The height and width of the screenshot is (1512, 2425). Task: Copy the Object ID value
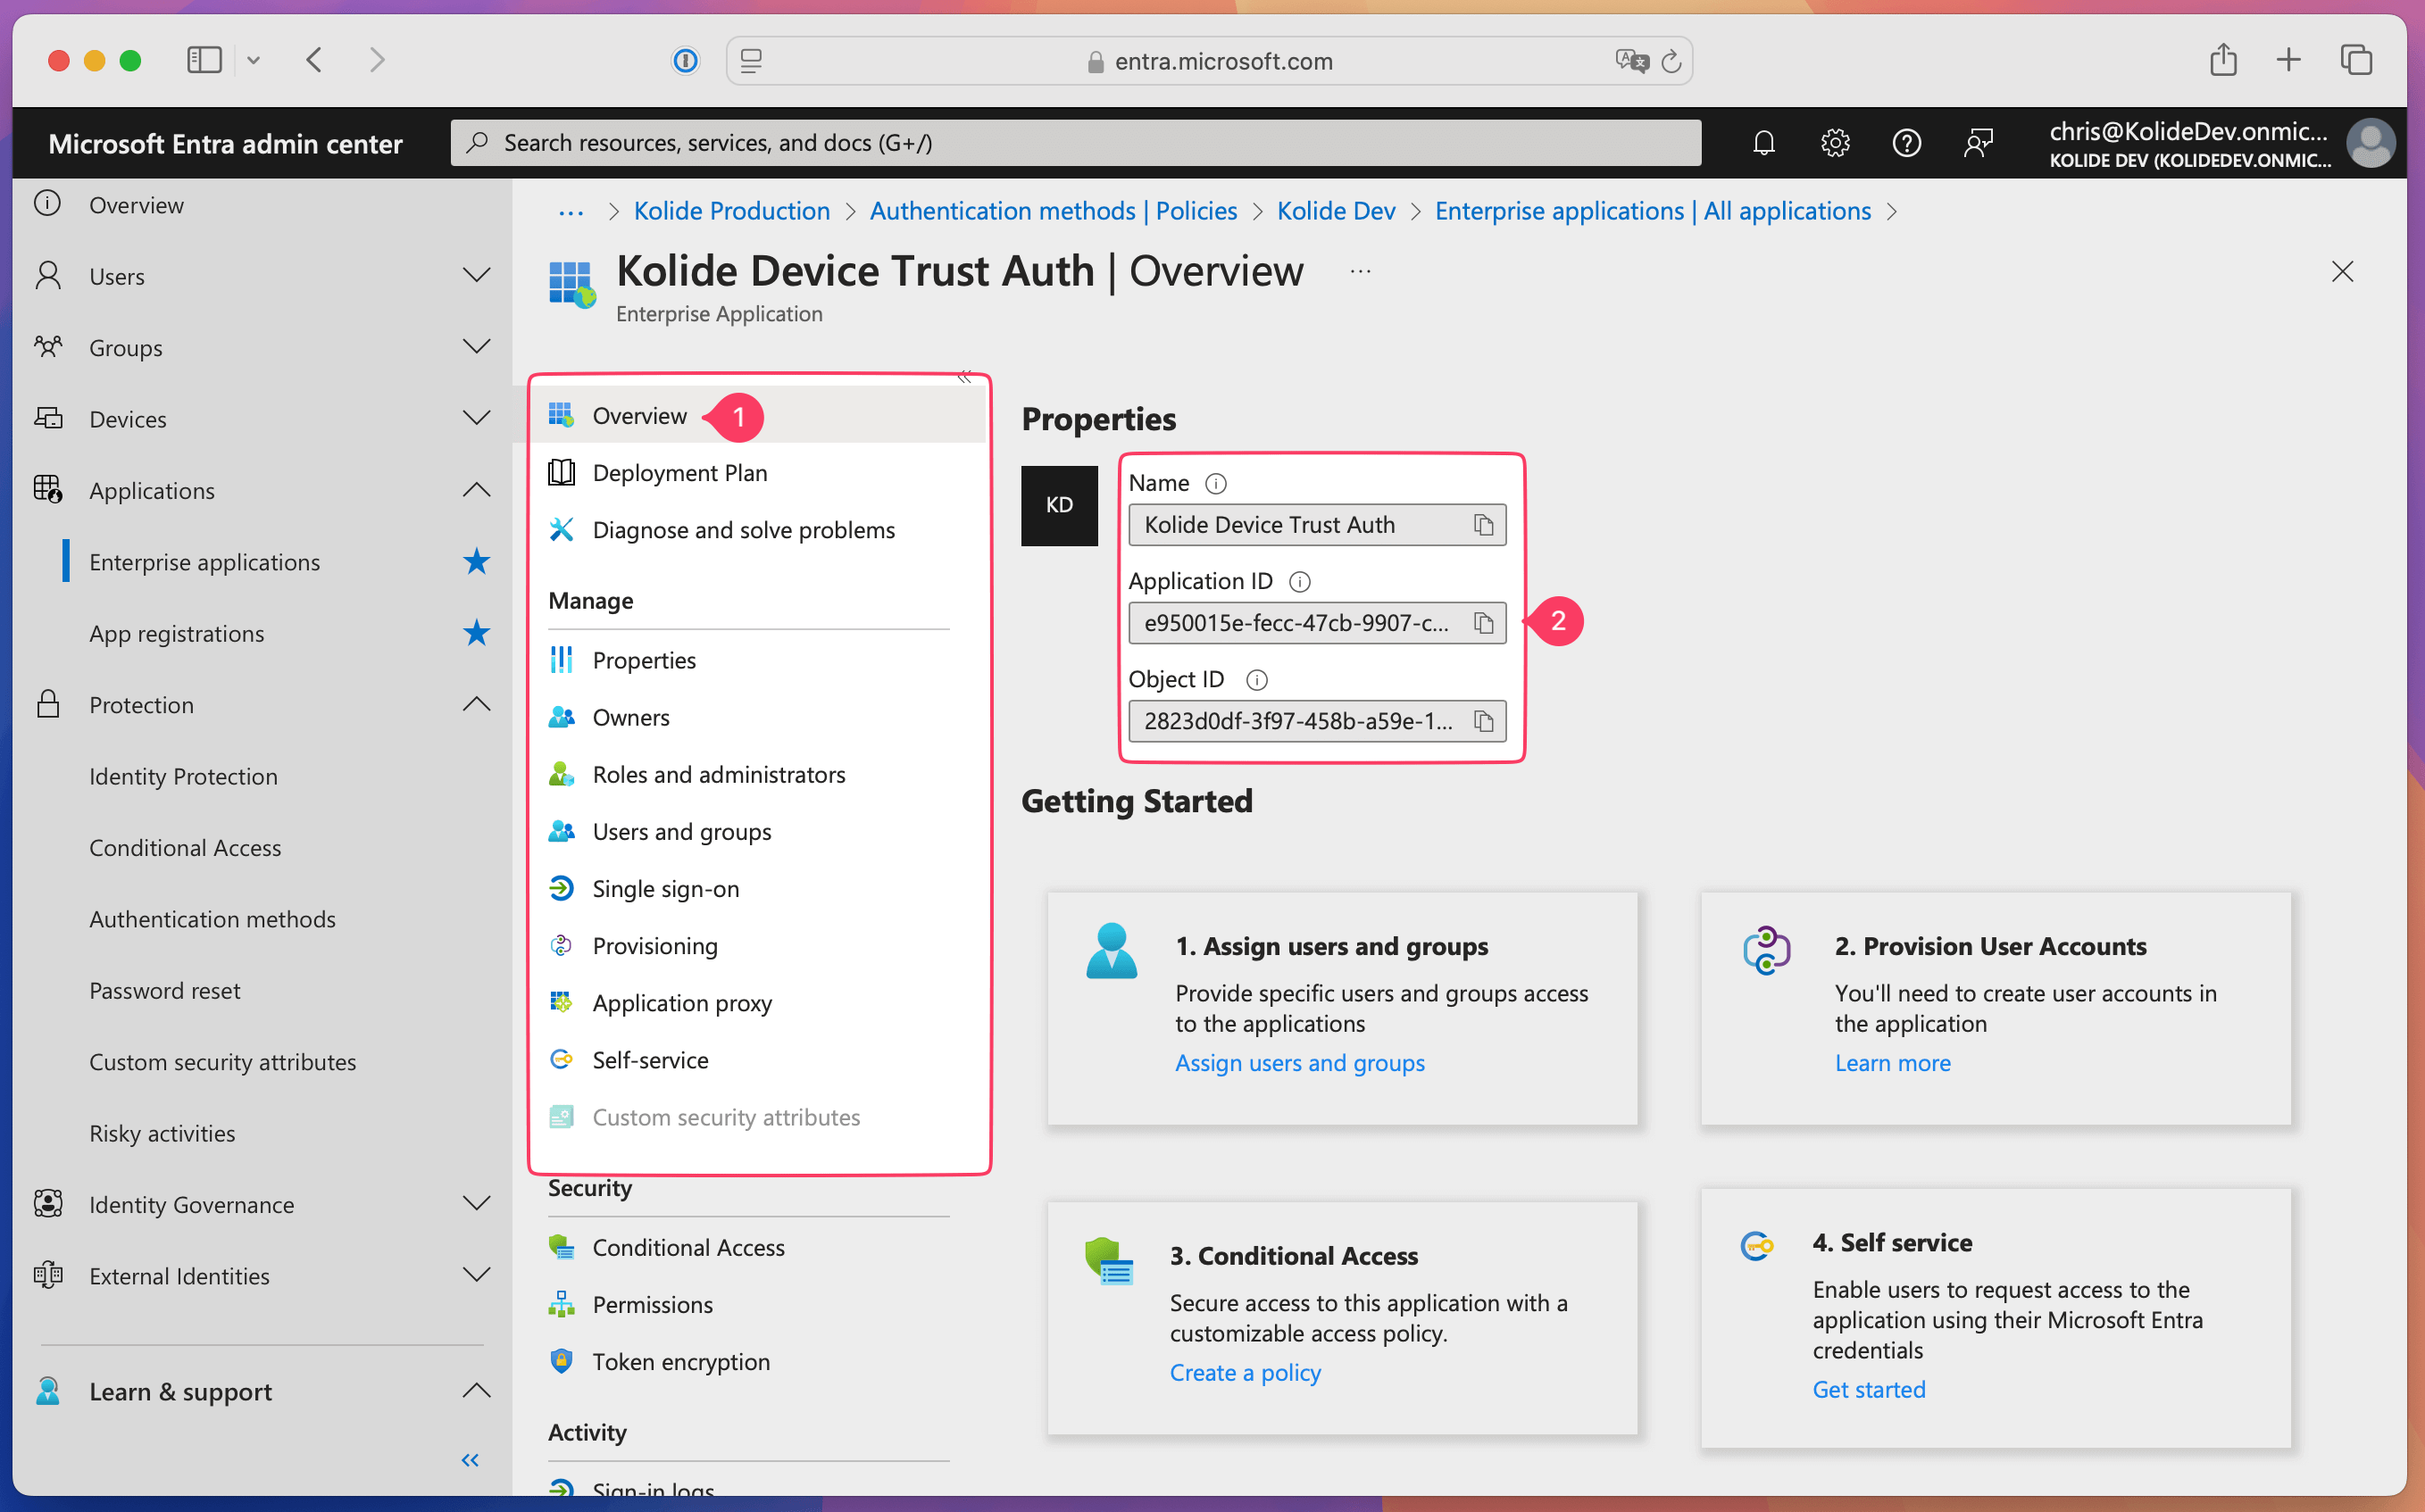1483,721
